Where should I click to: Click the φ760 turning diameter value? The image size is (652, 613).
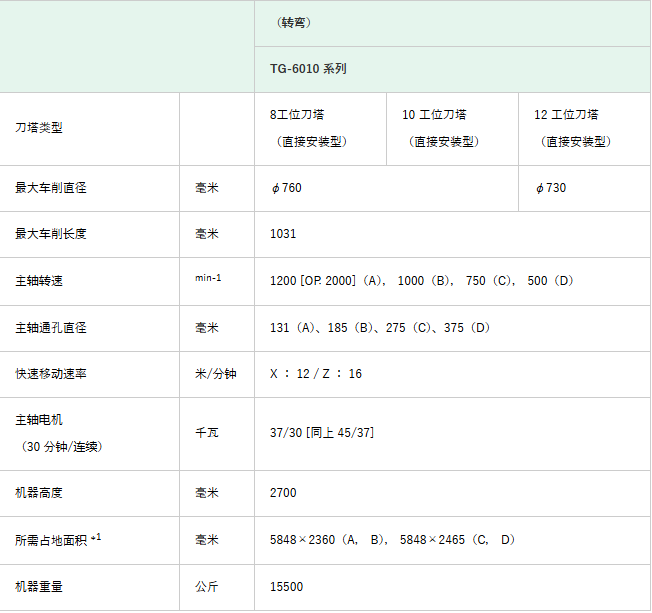pos(285,188)
